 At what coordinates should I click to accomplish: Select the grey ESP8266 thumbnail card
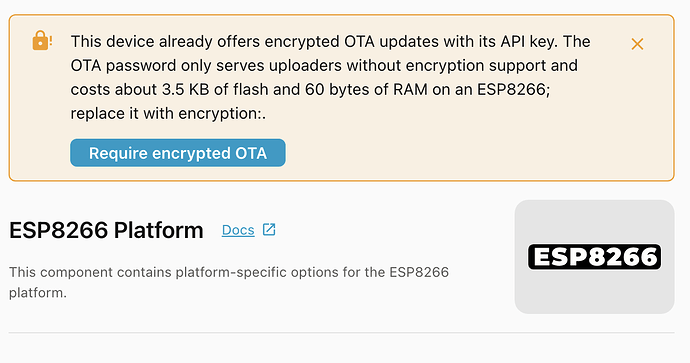(x=595, y=257)
